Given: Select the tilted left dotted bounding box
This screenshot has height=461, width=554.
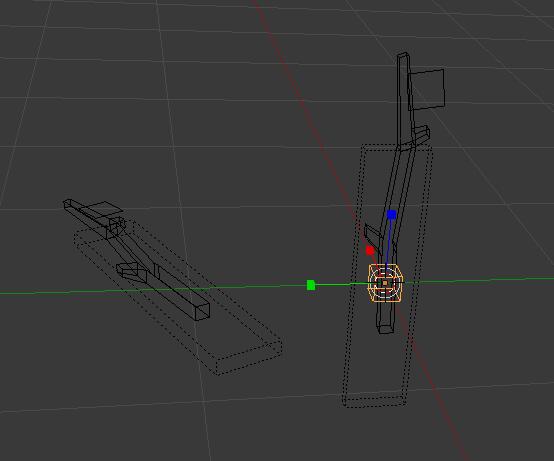Looking at the screenshot, I should point(178,297).
